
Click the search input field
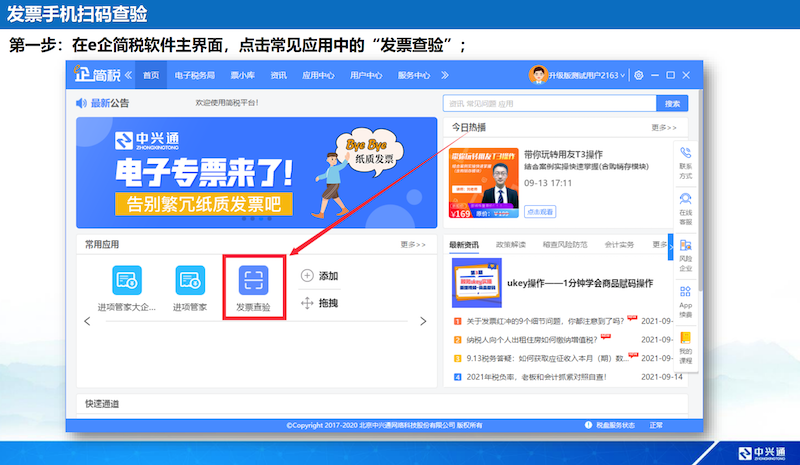[x=549, y=103]
